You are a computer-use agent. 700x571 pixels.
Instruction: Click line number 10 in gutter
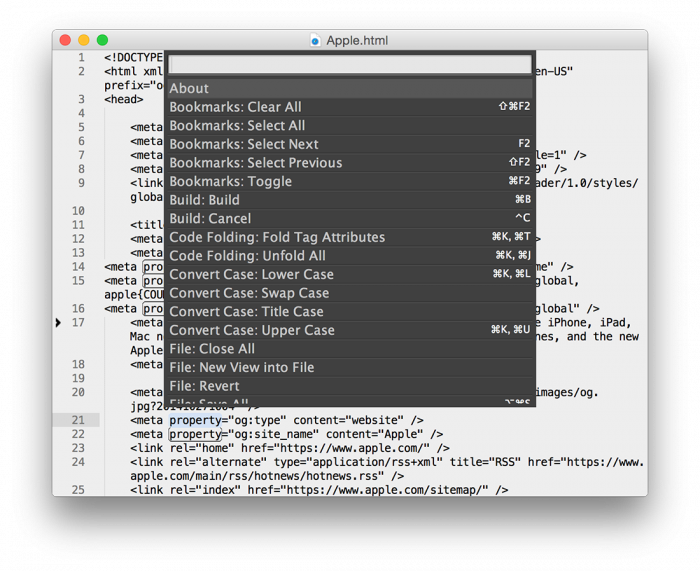78,211
